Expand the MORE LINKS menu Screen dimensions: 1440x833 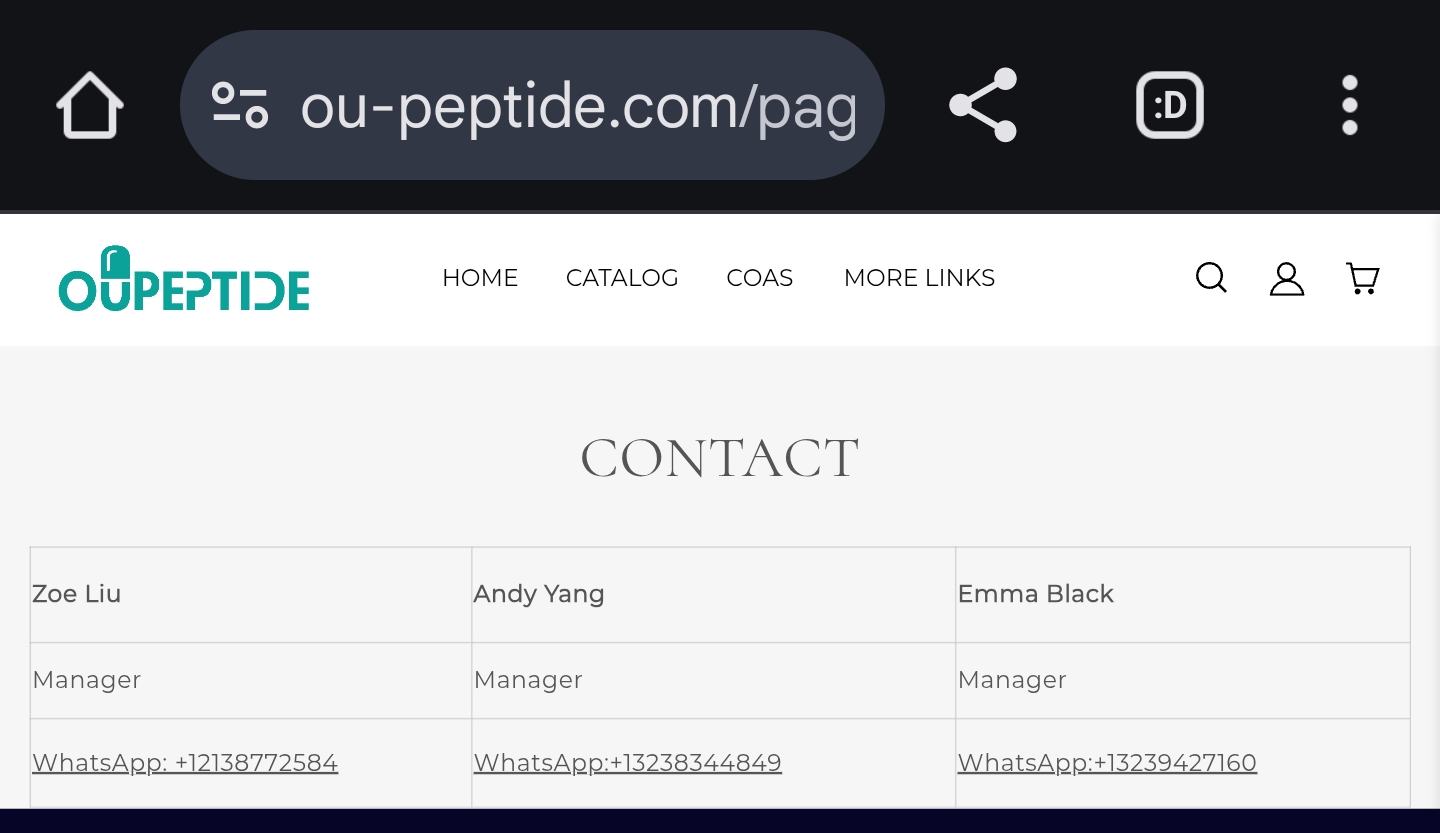919,278
